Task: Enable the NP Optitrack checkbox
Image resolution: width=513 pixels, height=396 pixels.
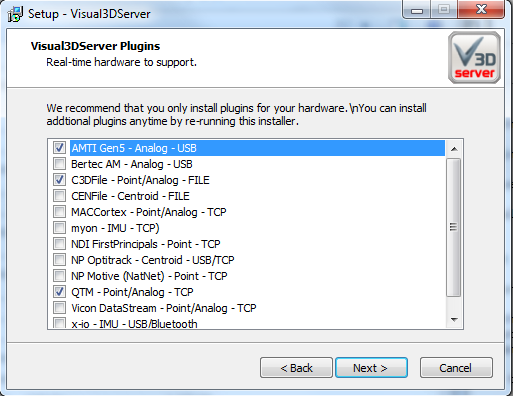Action: click(59, 259)
